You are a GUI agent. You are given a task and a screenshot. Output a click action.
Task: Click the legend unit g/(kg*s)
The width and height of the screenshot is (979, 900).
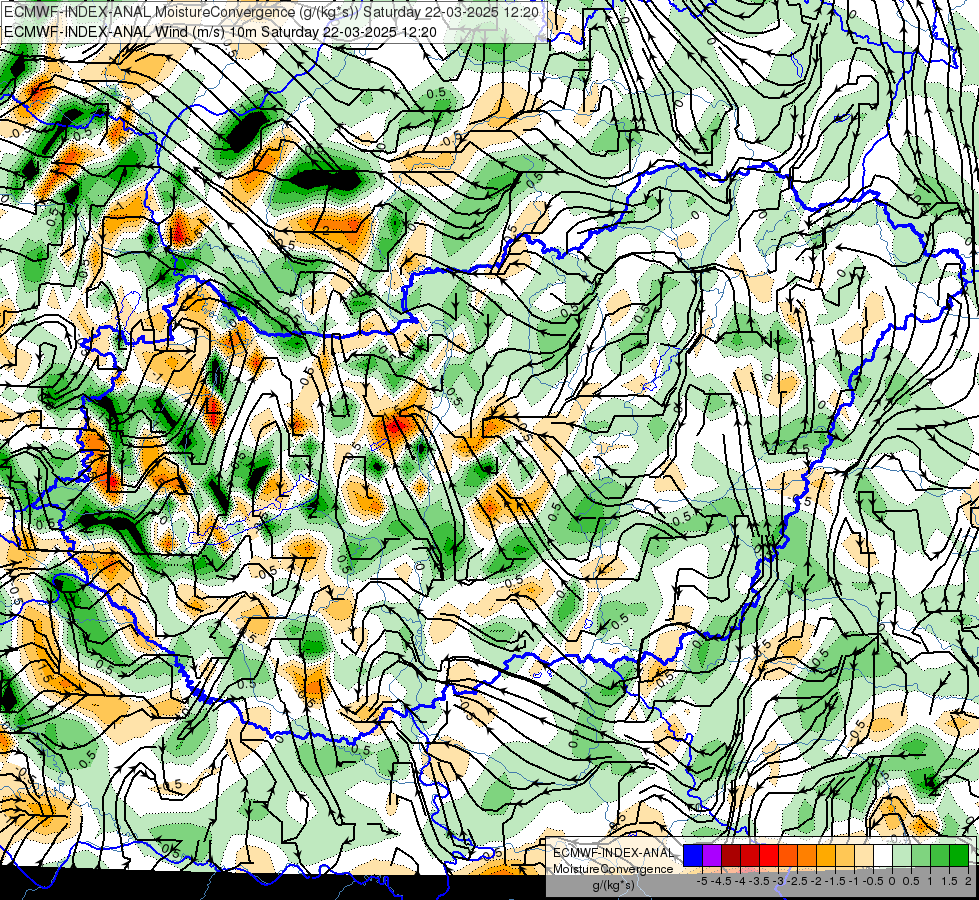[x=614, y=886]
